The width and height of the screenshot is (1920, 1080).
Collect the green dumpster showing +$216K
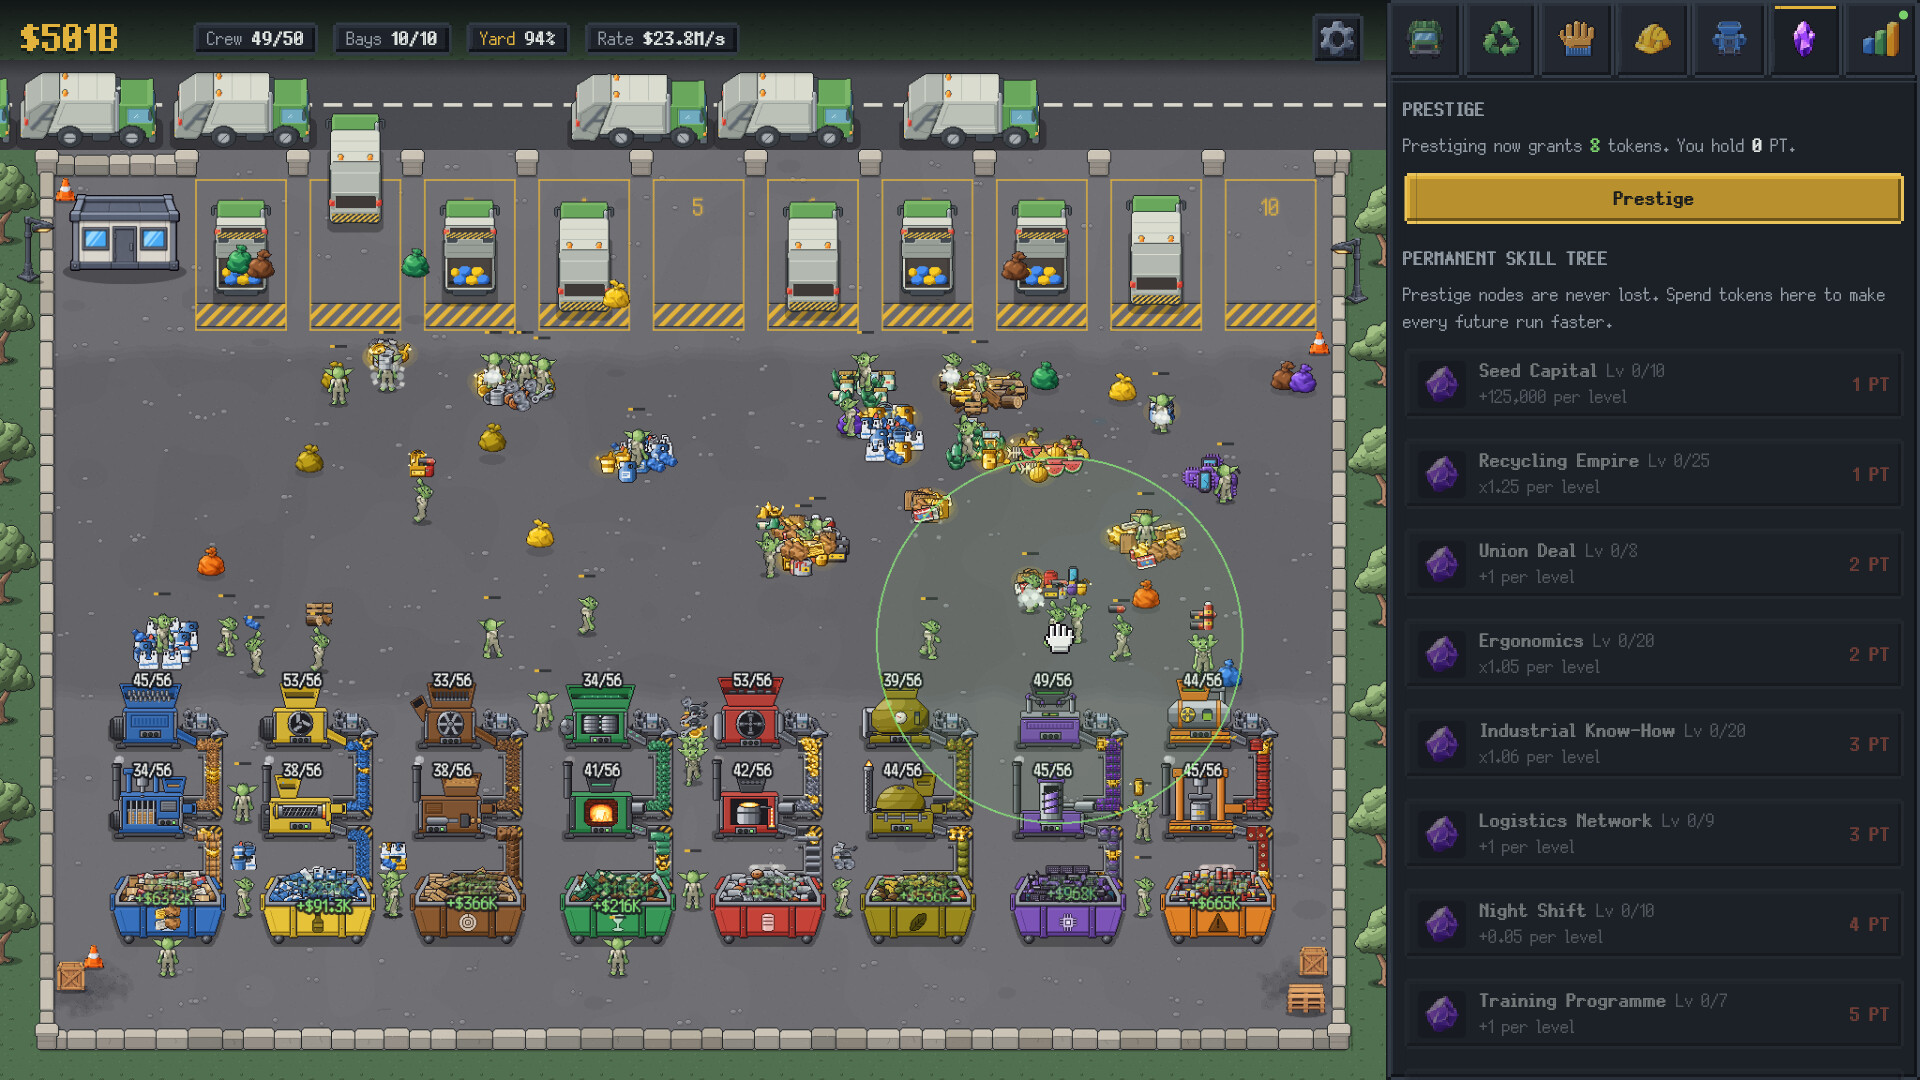click(618, 905)
